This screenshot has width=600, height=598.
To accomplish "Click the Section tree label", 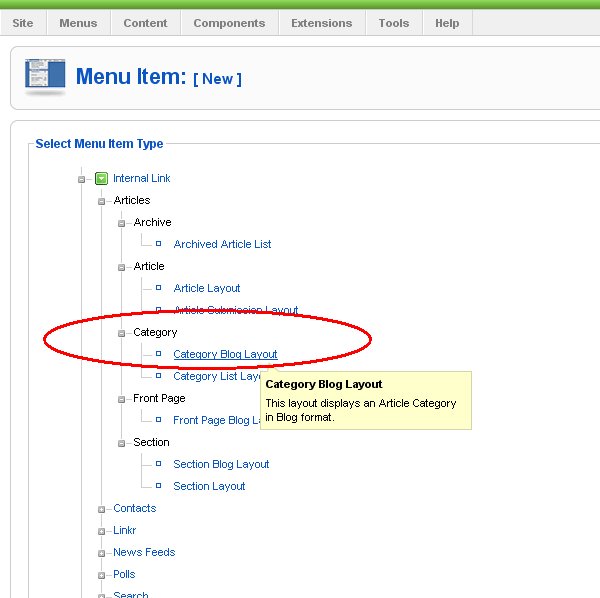I will coord(151,442).
